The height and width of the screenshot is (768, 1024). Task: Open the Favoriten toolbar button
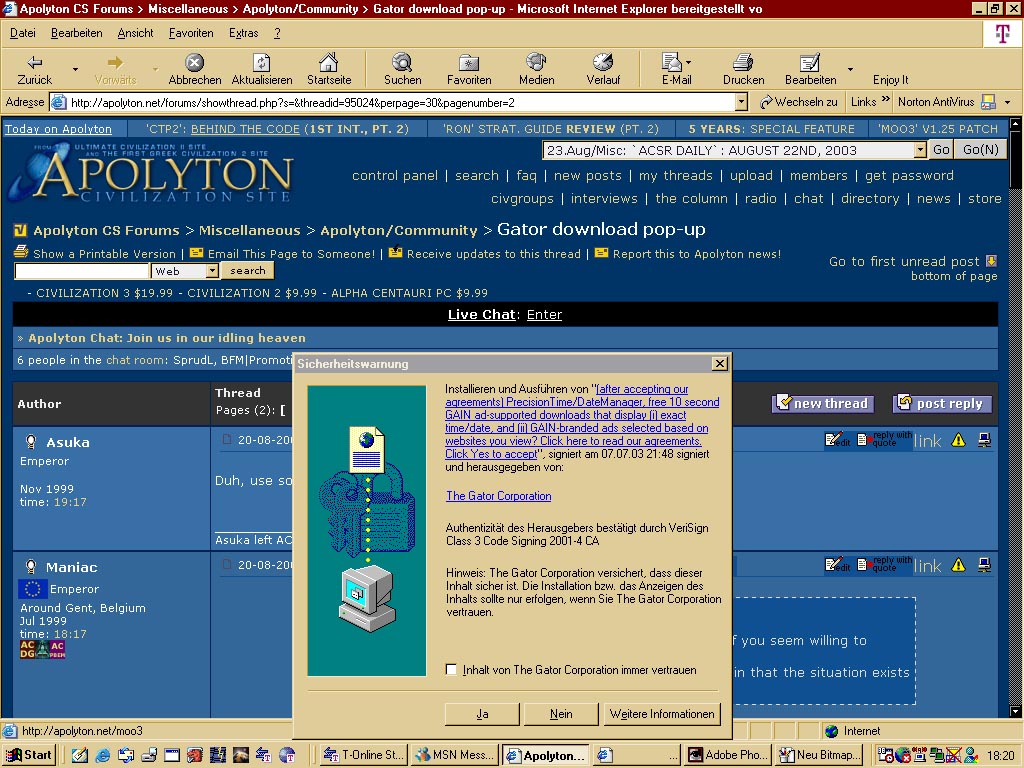coord(469,69)
